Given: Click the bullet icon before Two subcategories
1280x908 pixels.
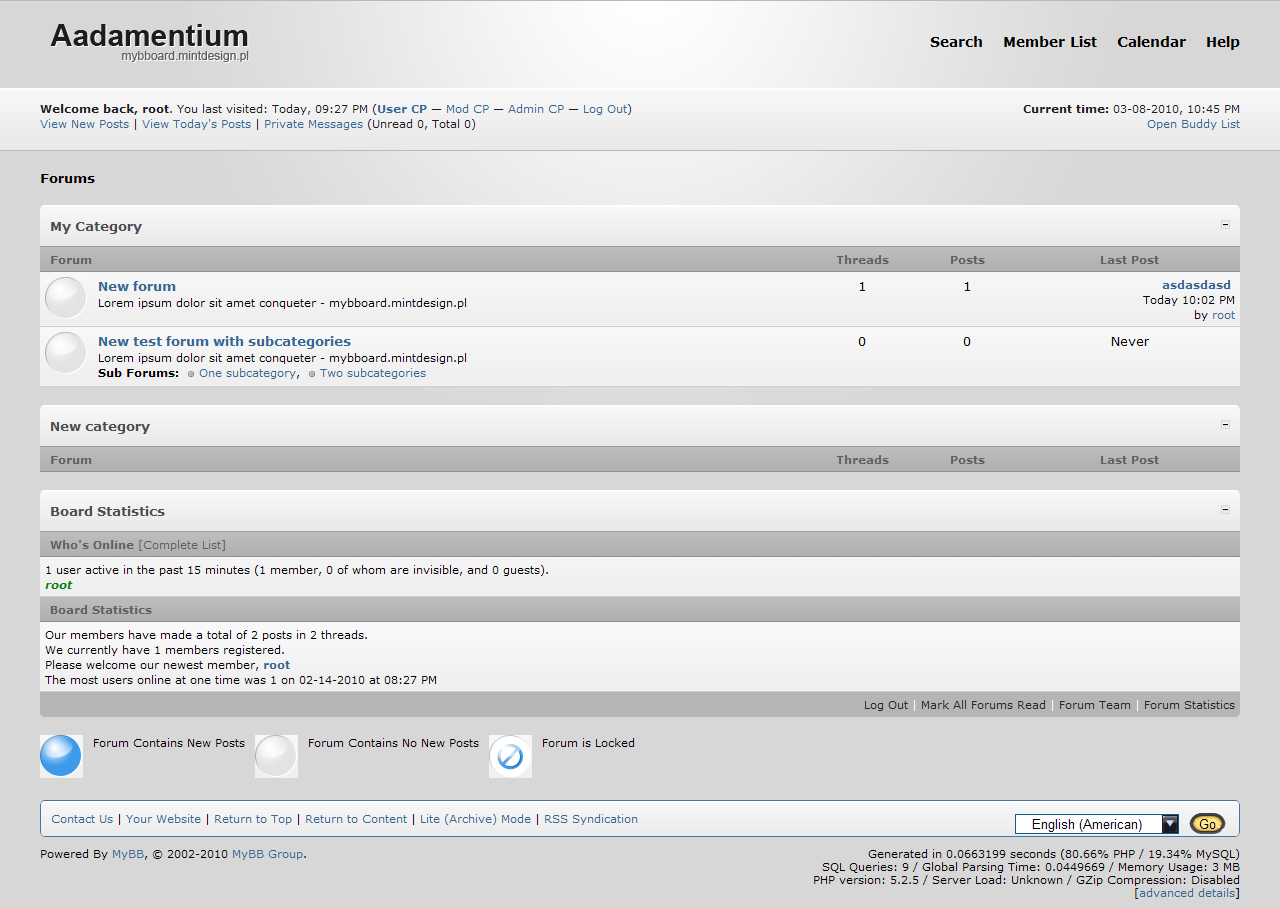Looking at the screenshot, I should [312, 374].
